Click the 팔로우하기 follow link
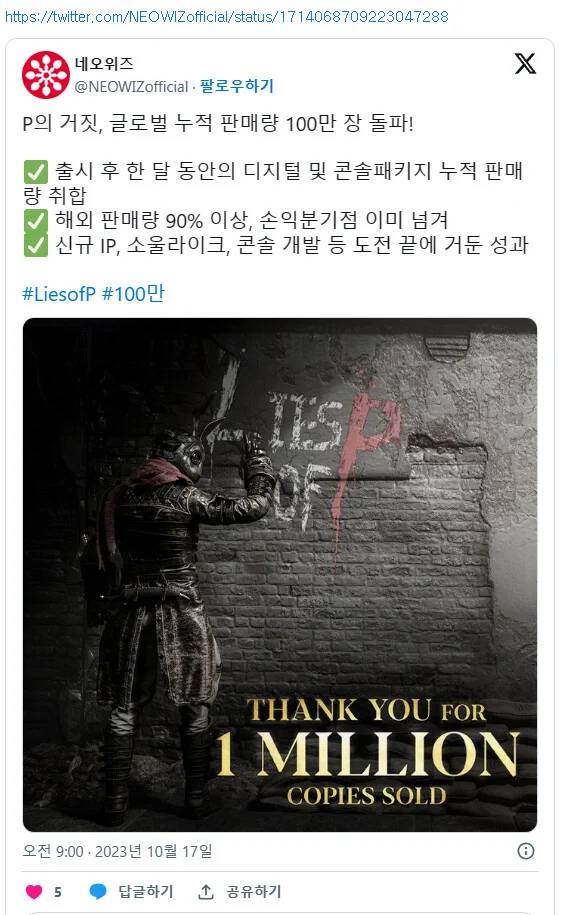 coord(236,86)
